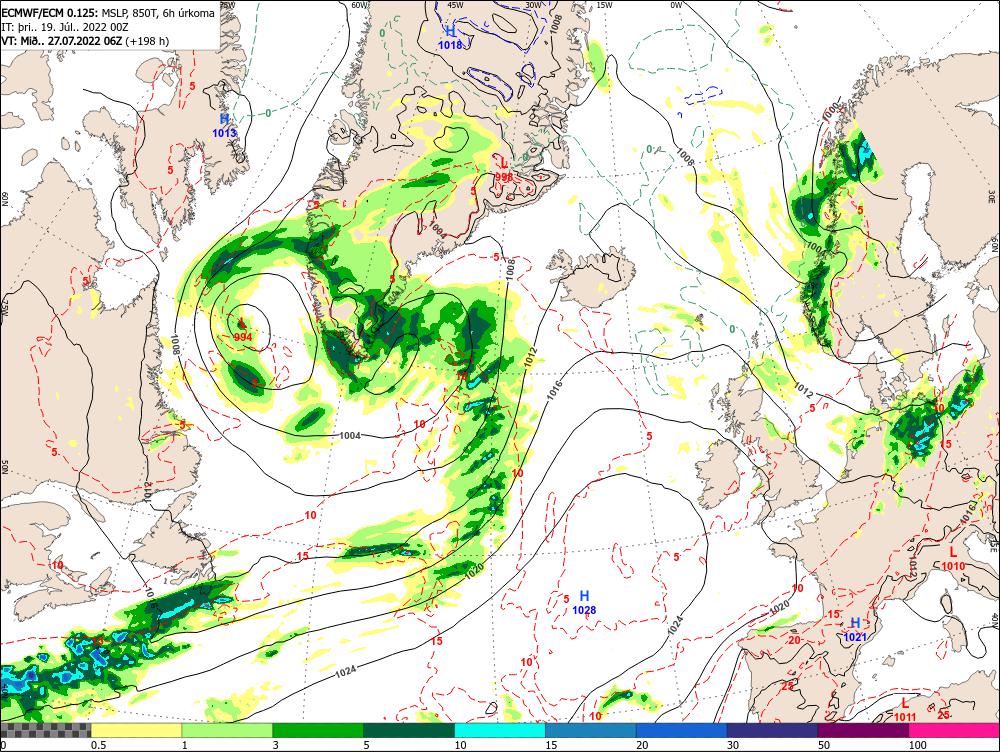Viewport: 1000px width, 752px height.
Task: Click the yellow 0.5–1 legend swatch
Action: pyautogui.click(x=136, y=730)
